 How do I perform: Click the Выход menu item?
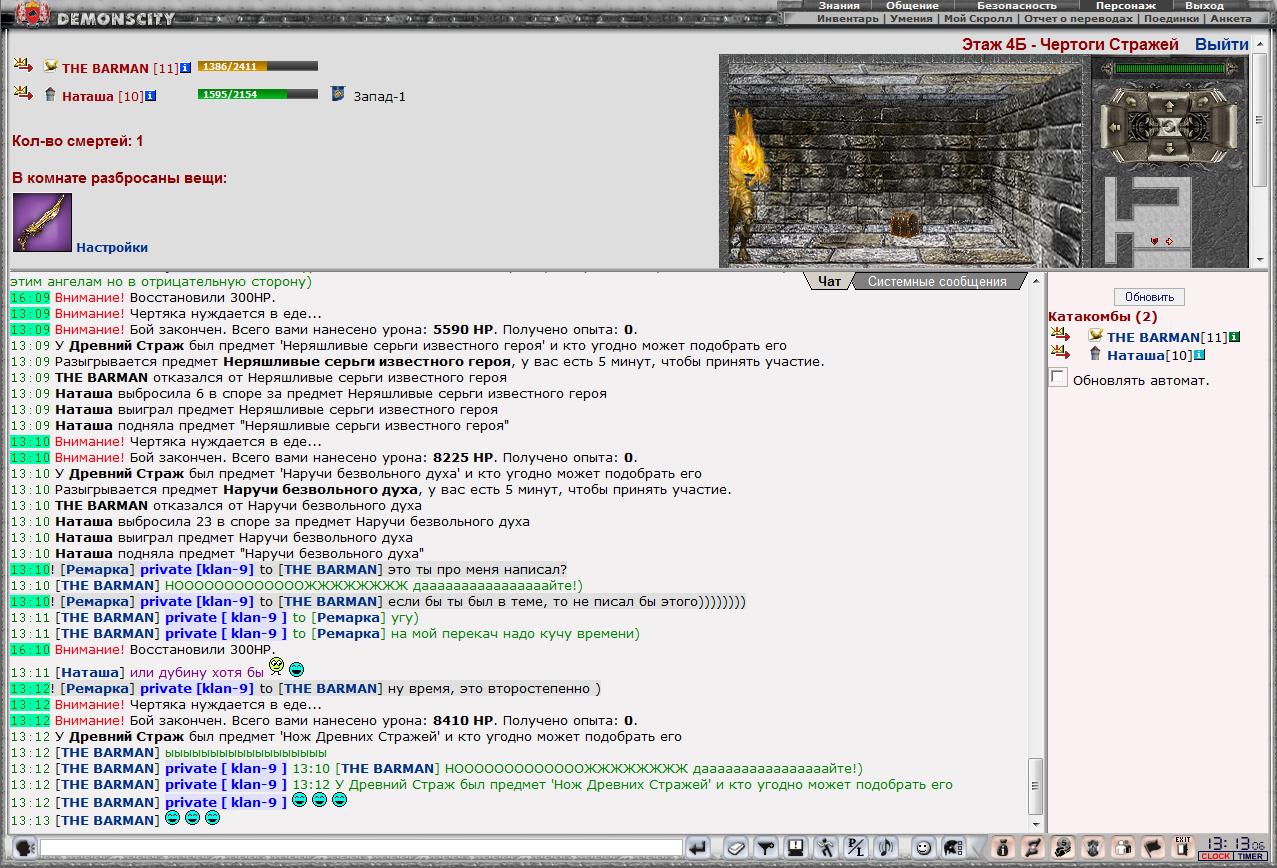tap(1204, 6)
